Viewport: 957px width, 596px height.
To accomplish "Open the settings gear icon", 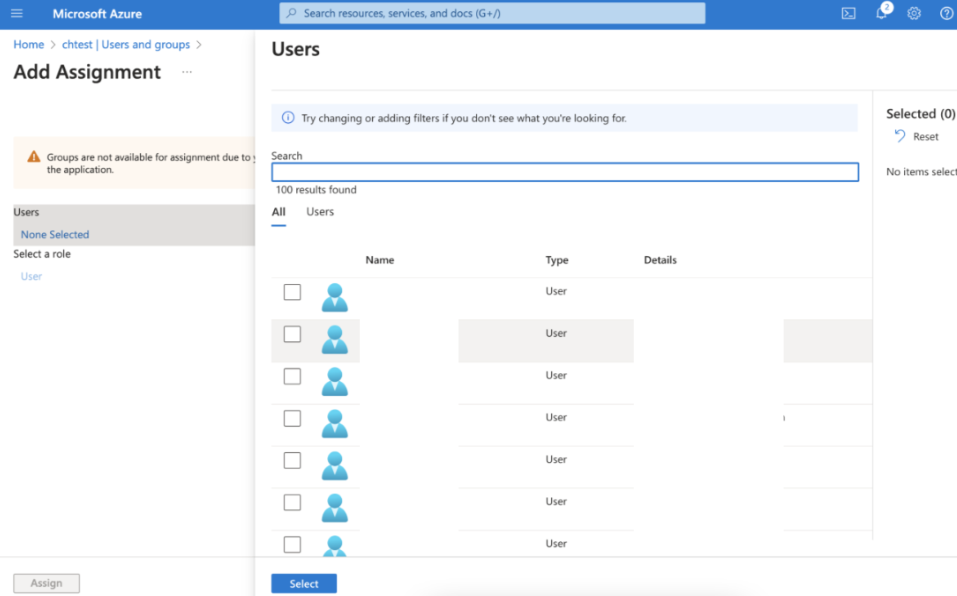I will click(x=914, y=13).
